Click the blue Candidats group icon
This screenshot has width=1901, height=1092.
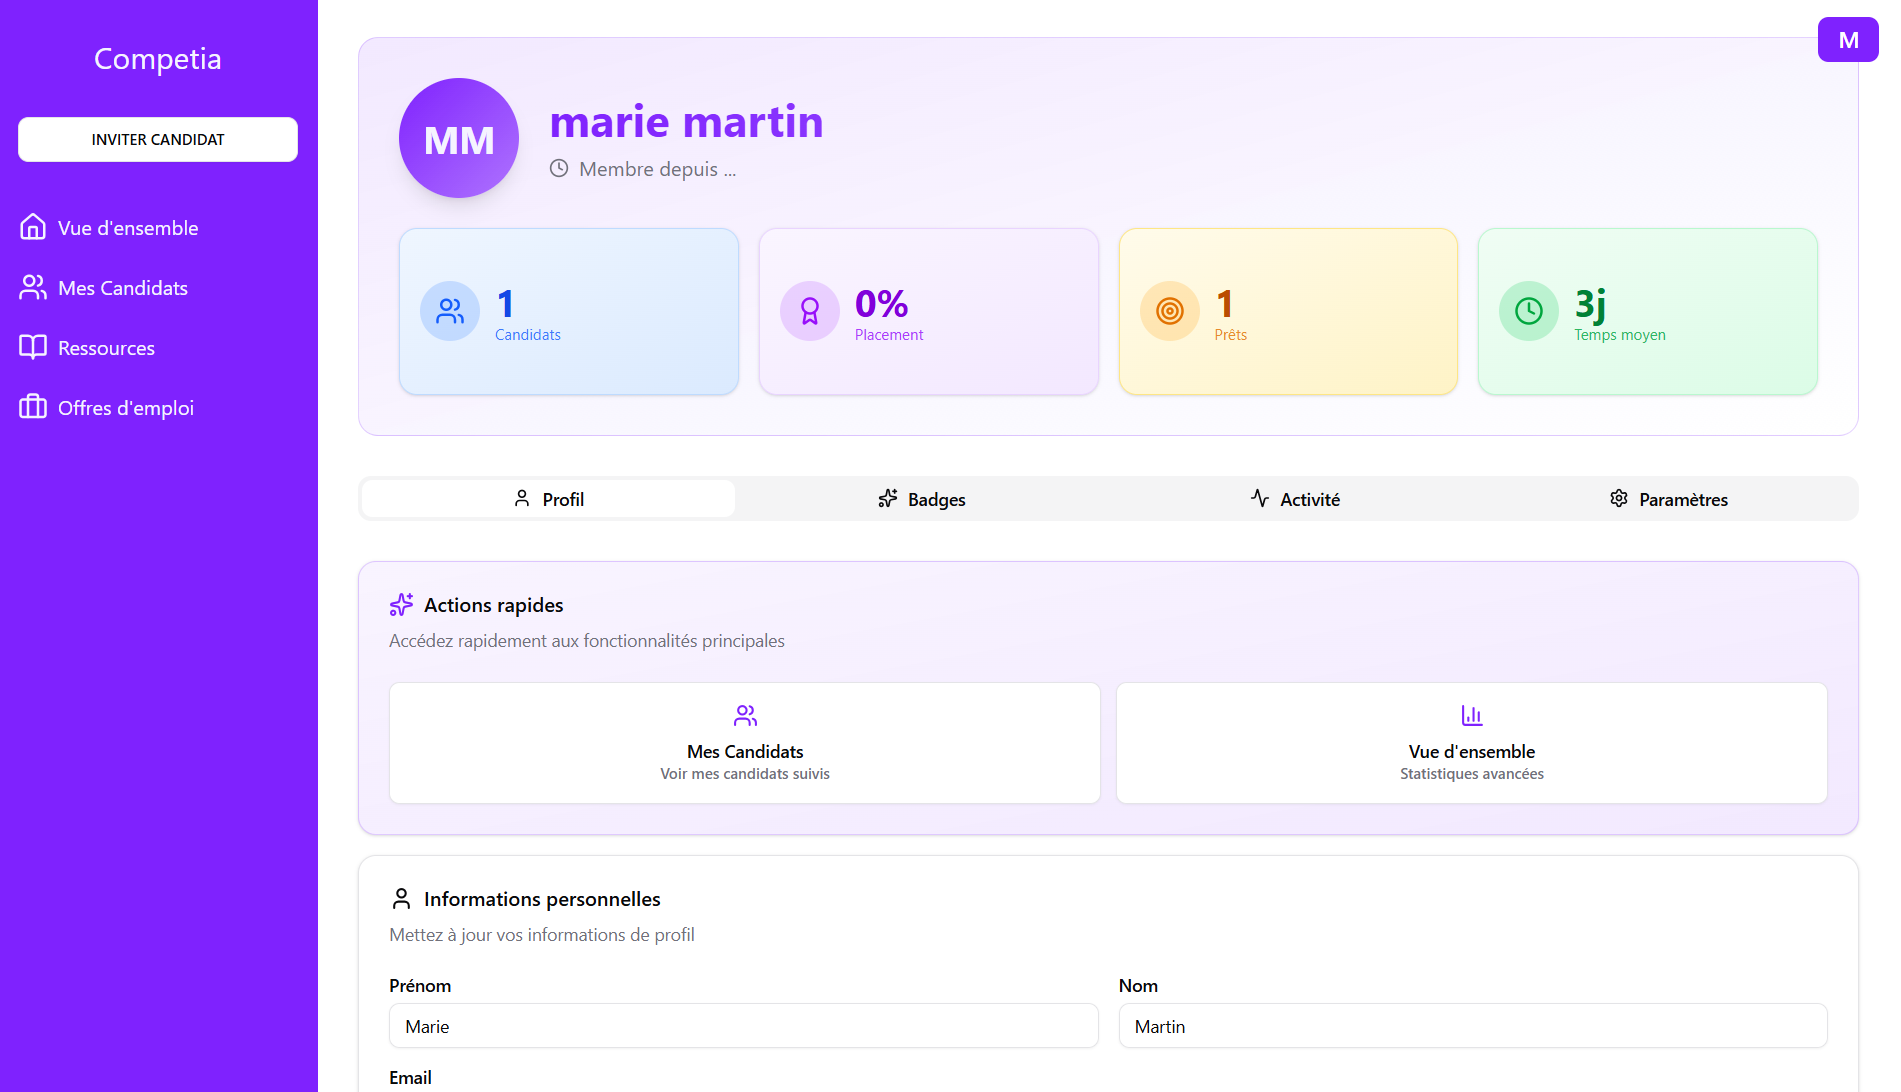449,311
